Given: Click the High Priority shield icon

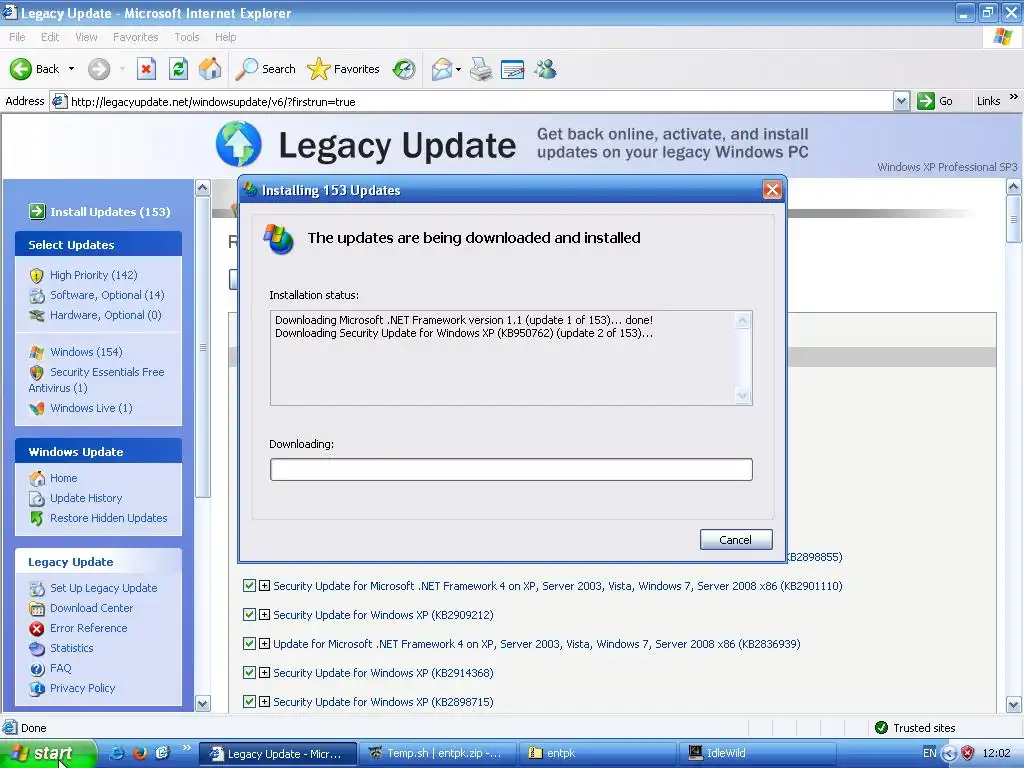Looking at the screenshot, I should pyautogui.click(x=37, y=276).
